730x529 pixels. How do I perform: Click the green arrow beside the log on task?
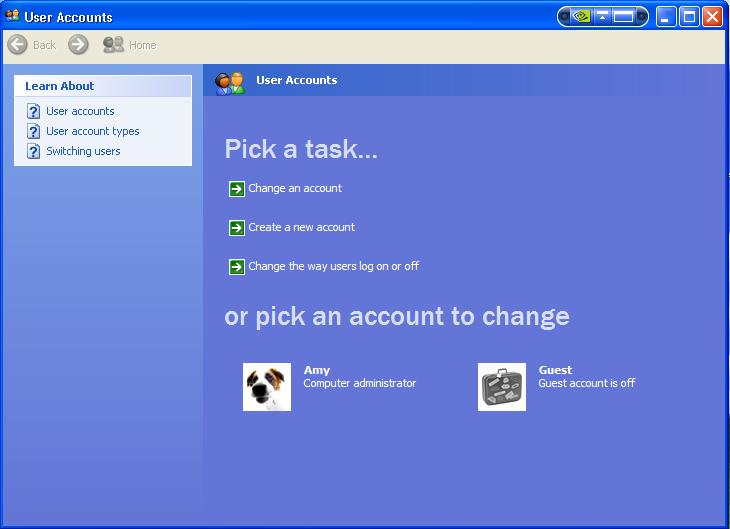[237, 267]
